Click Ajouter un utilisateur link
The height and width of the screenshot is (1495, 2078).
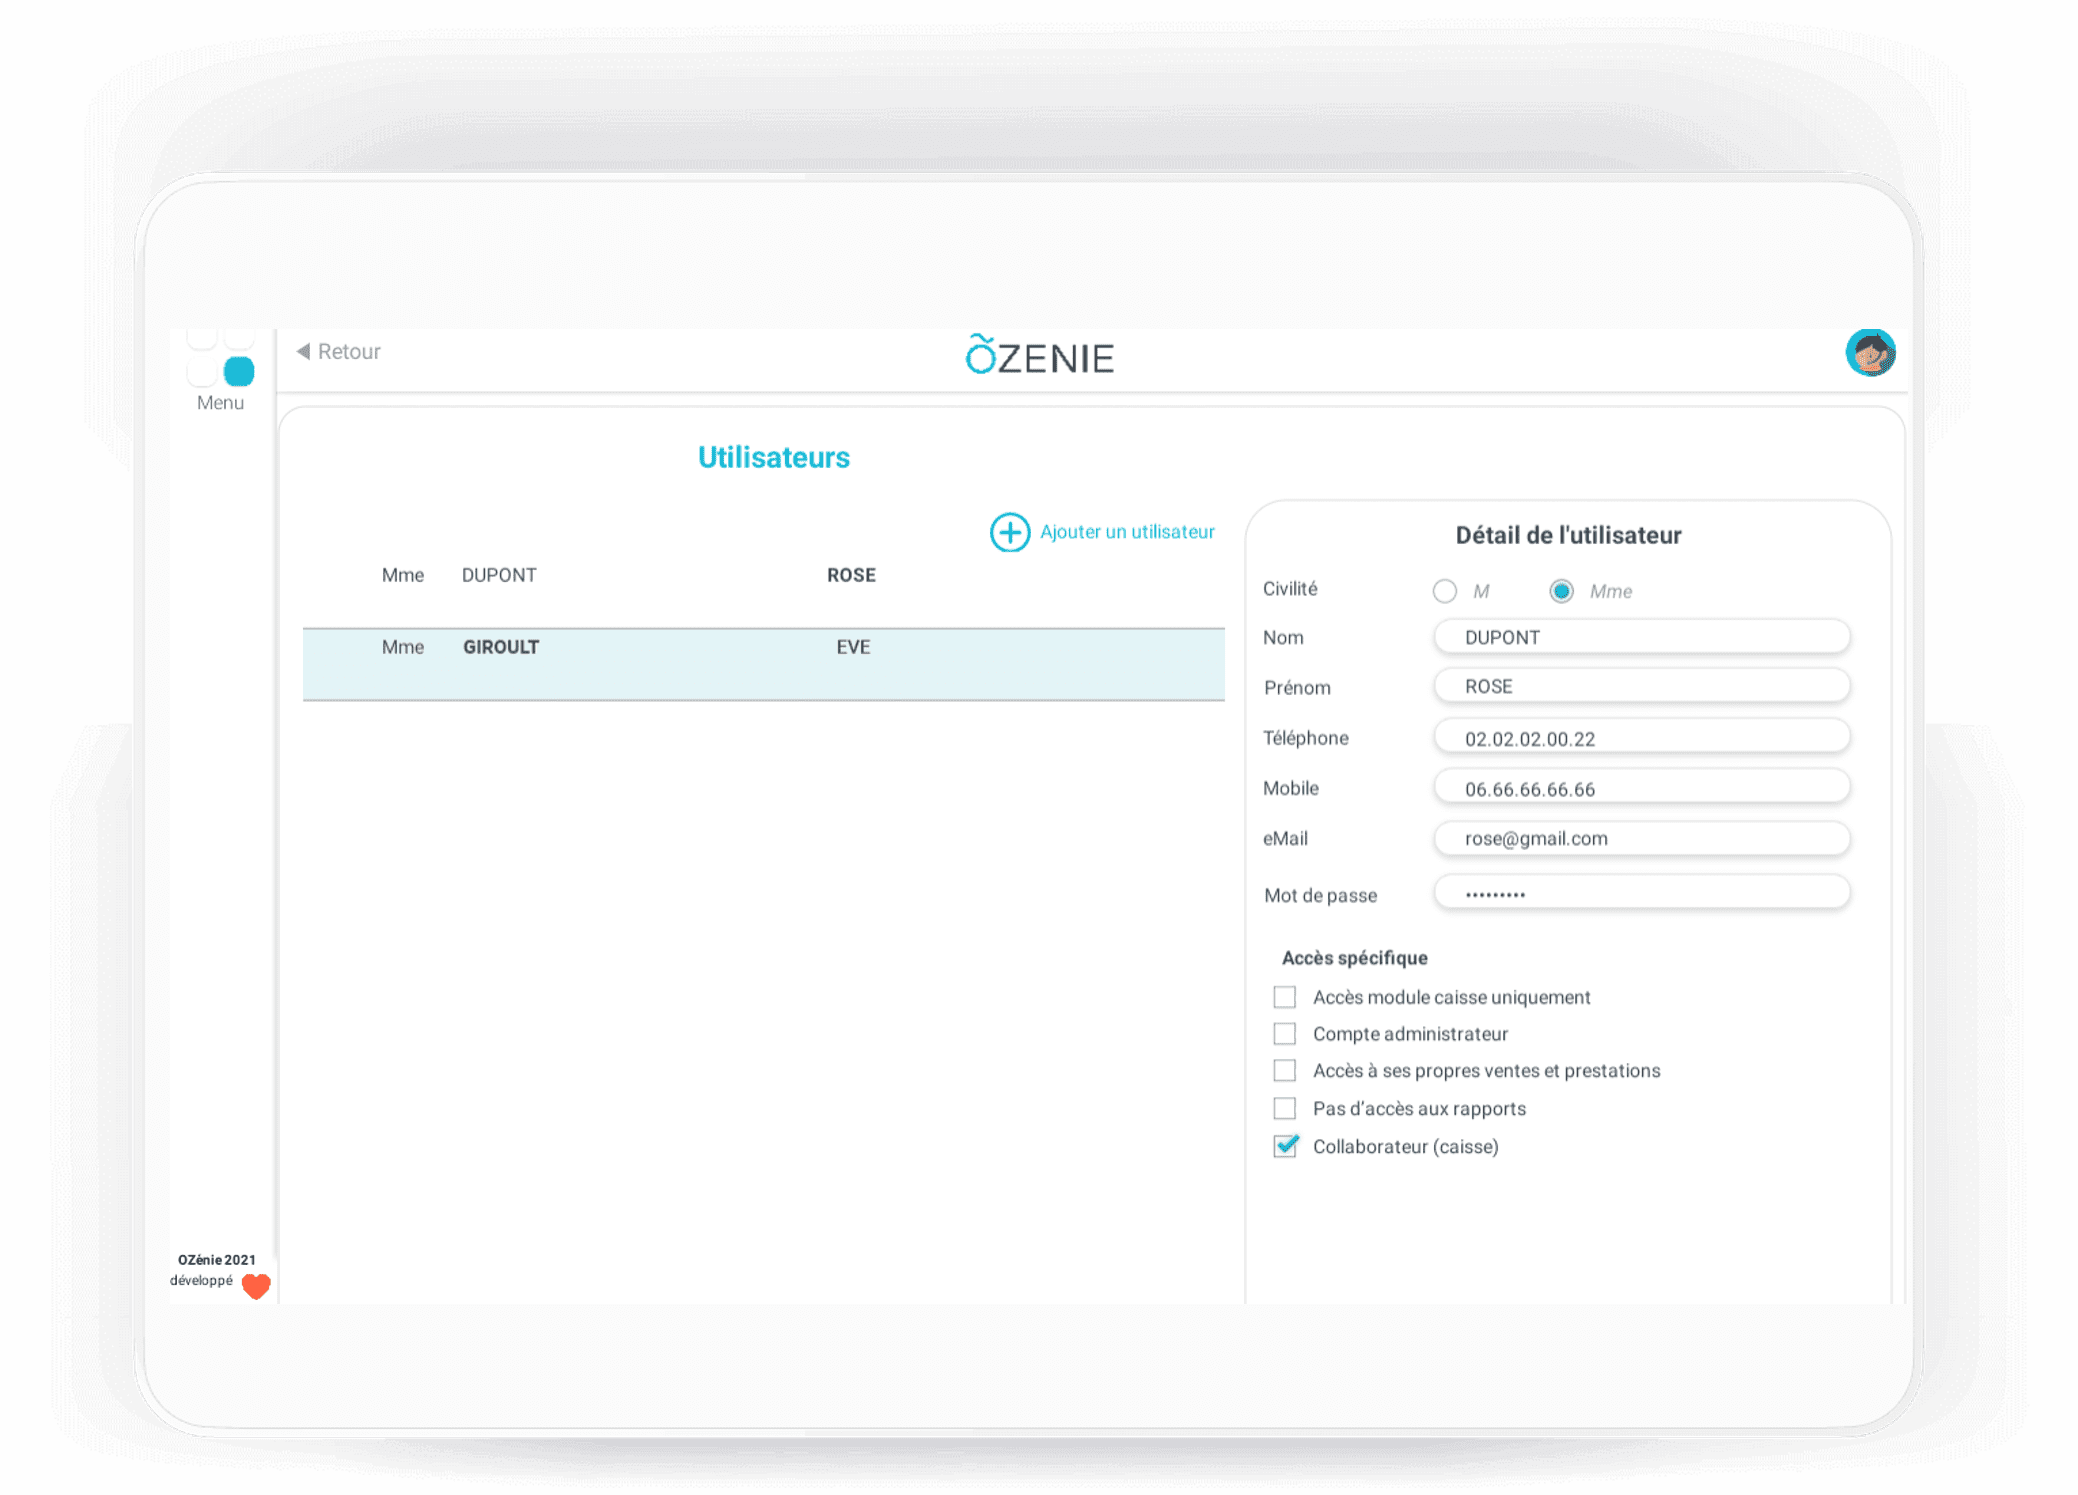coord(1127,532)
